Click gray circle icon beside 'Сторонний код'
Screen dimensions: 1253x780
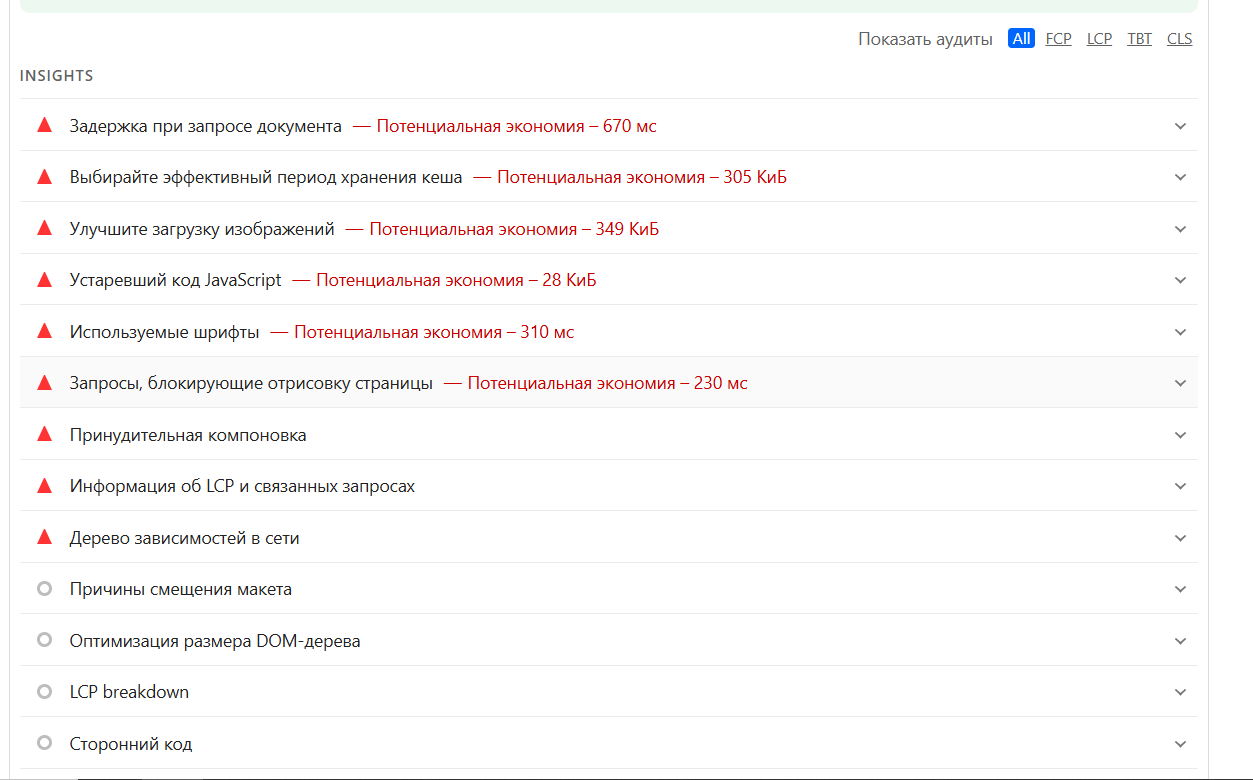click(x=44, y=744)
